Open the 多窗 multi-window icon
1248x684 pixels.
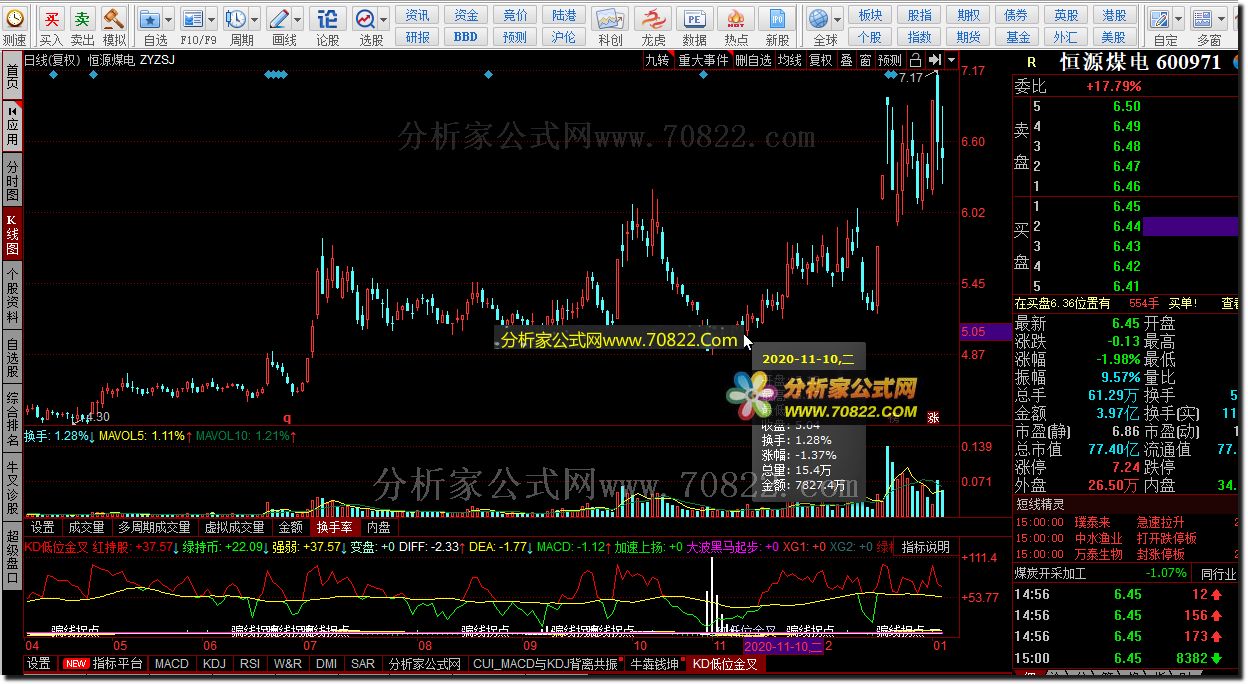click(1203, 19)
